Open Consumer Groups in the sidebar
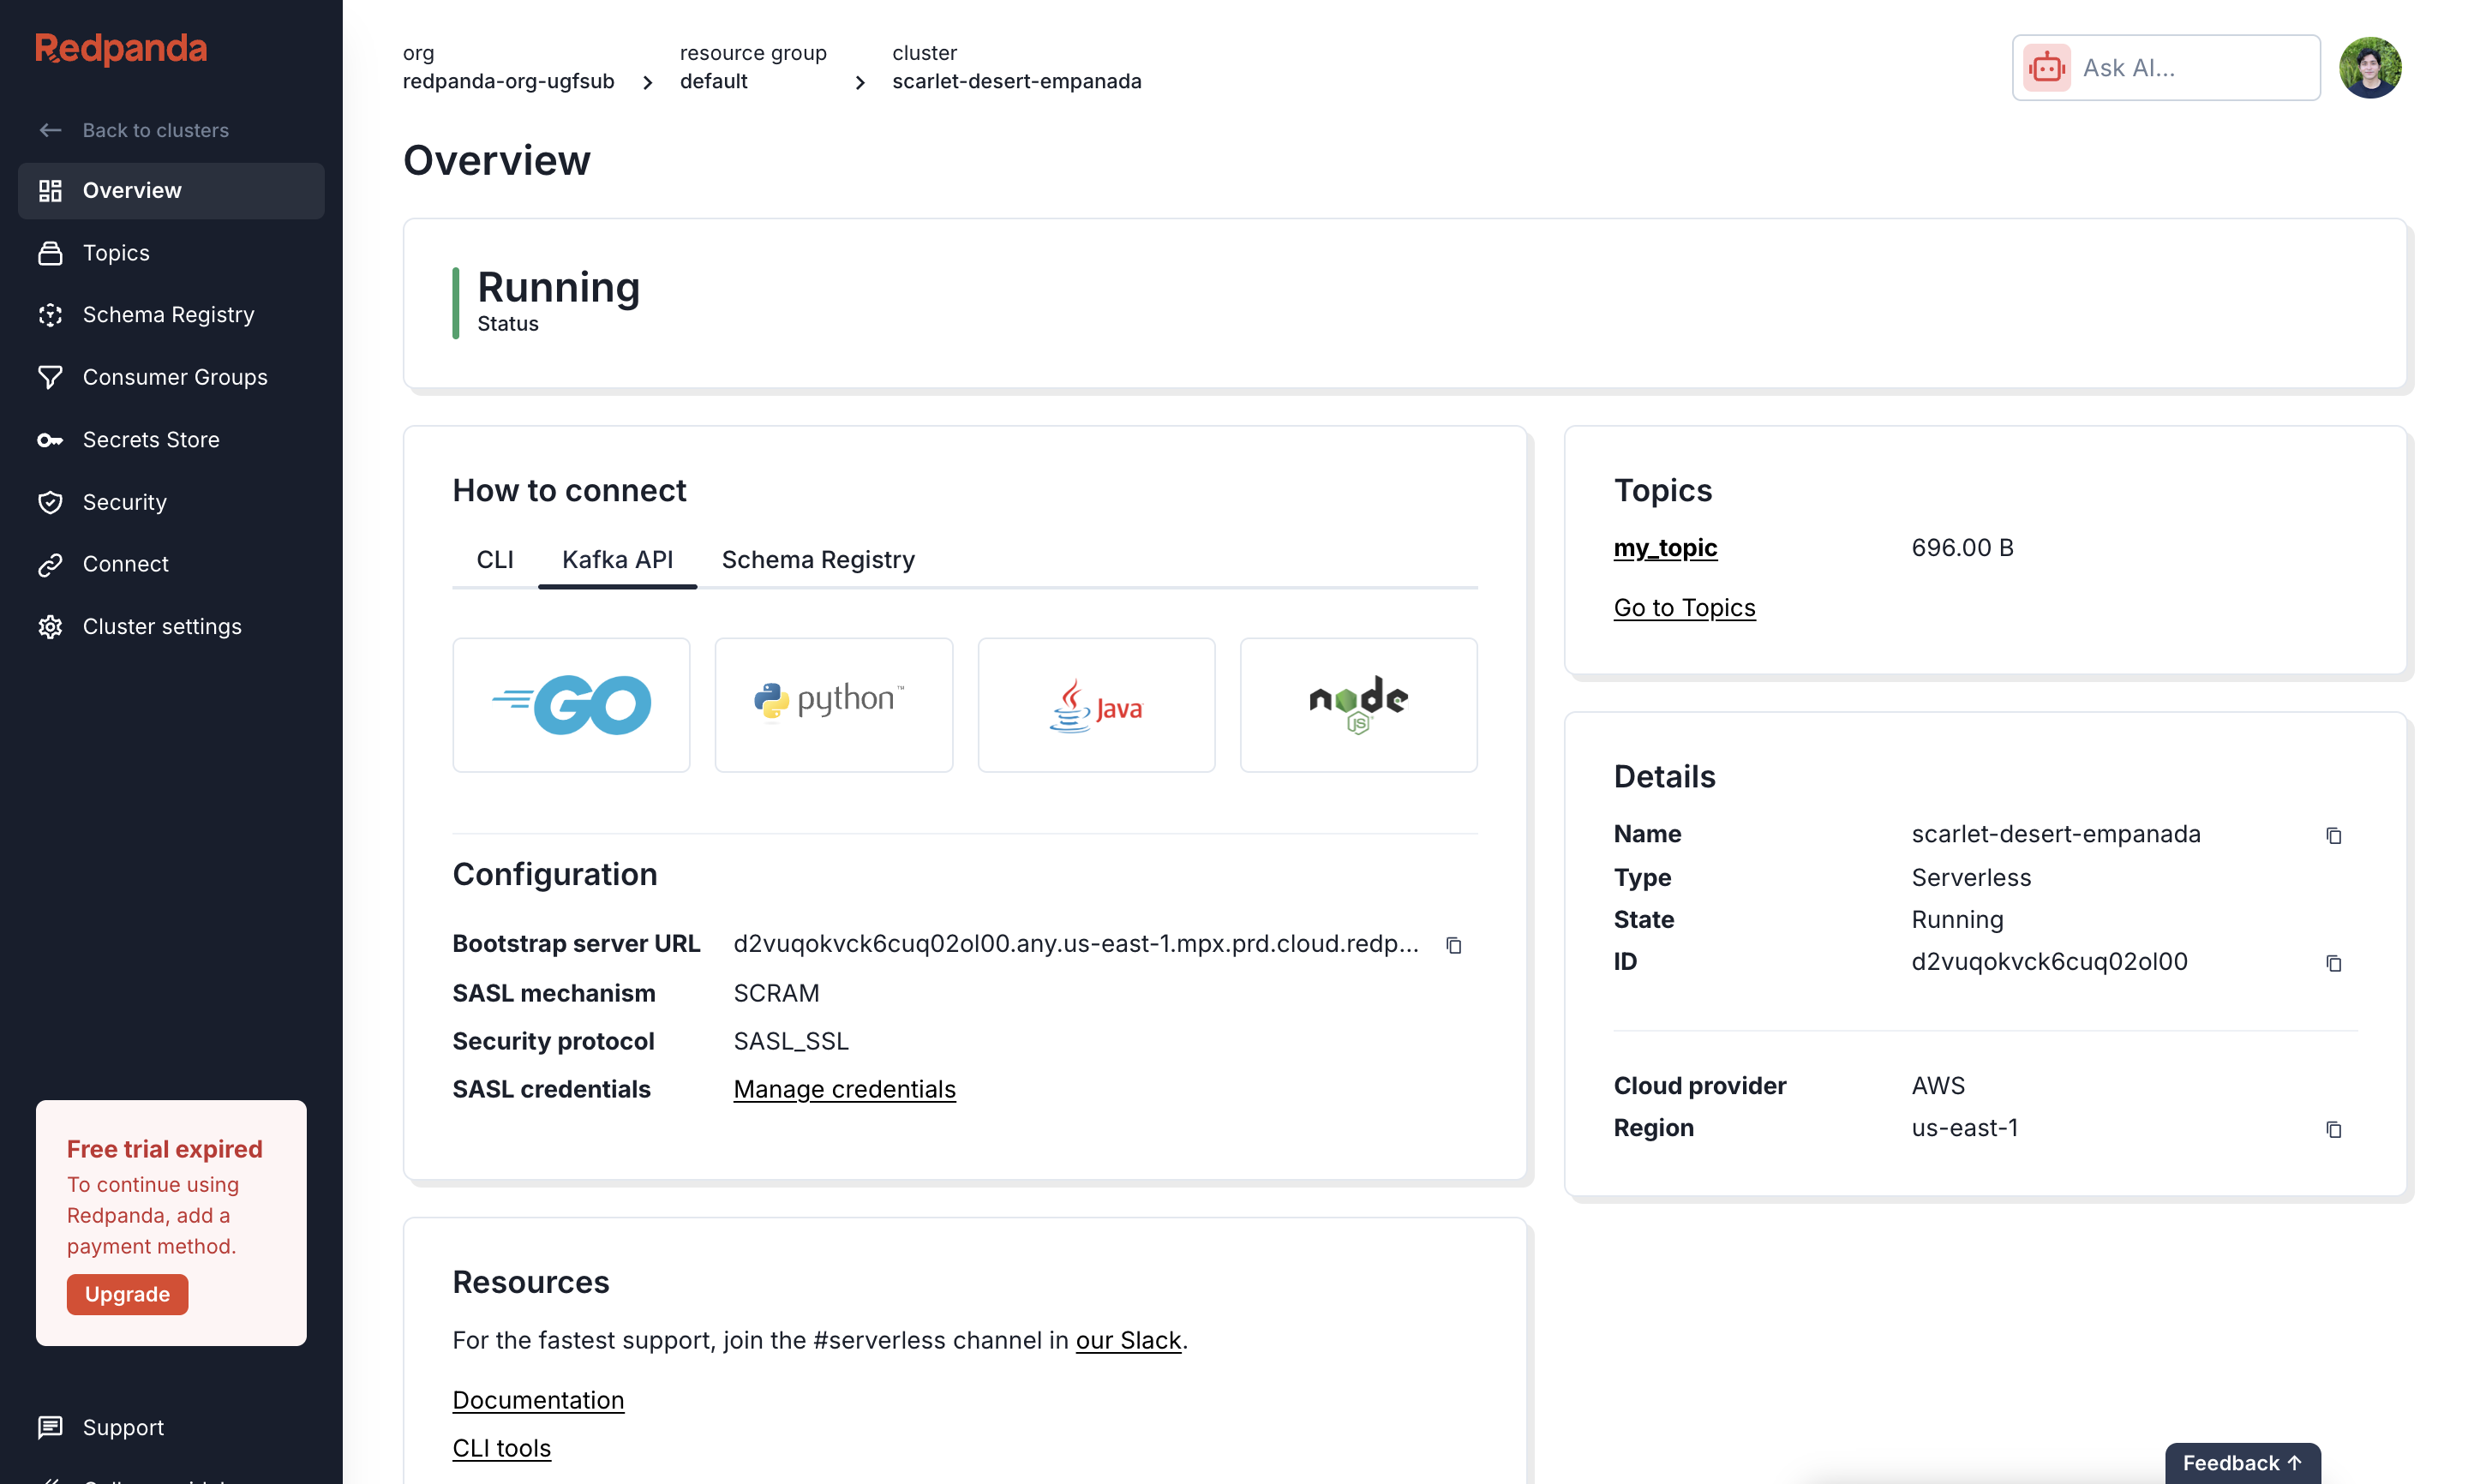The height and width of the screenshot is (1484, 2468). click(174, 377)
